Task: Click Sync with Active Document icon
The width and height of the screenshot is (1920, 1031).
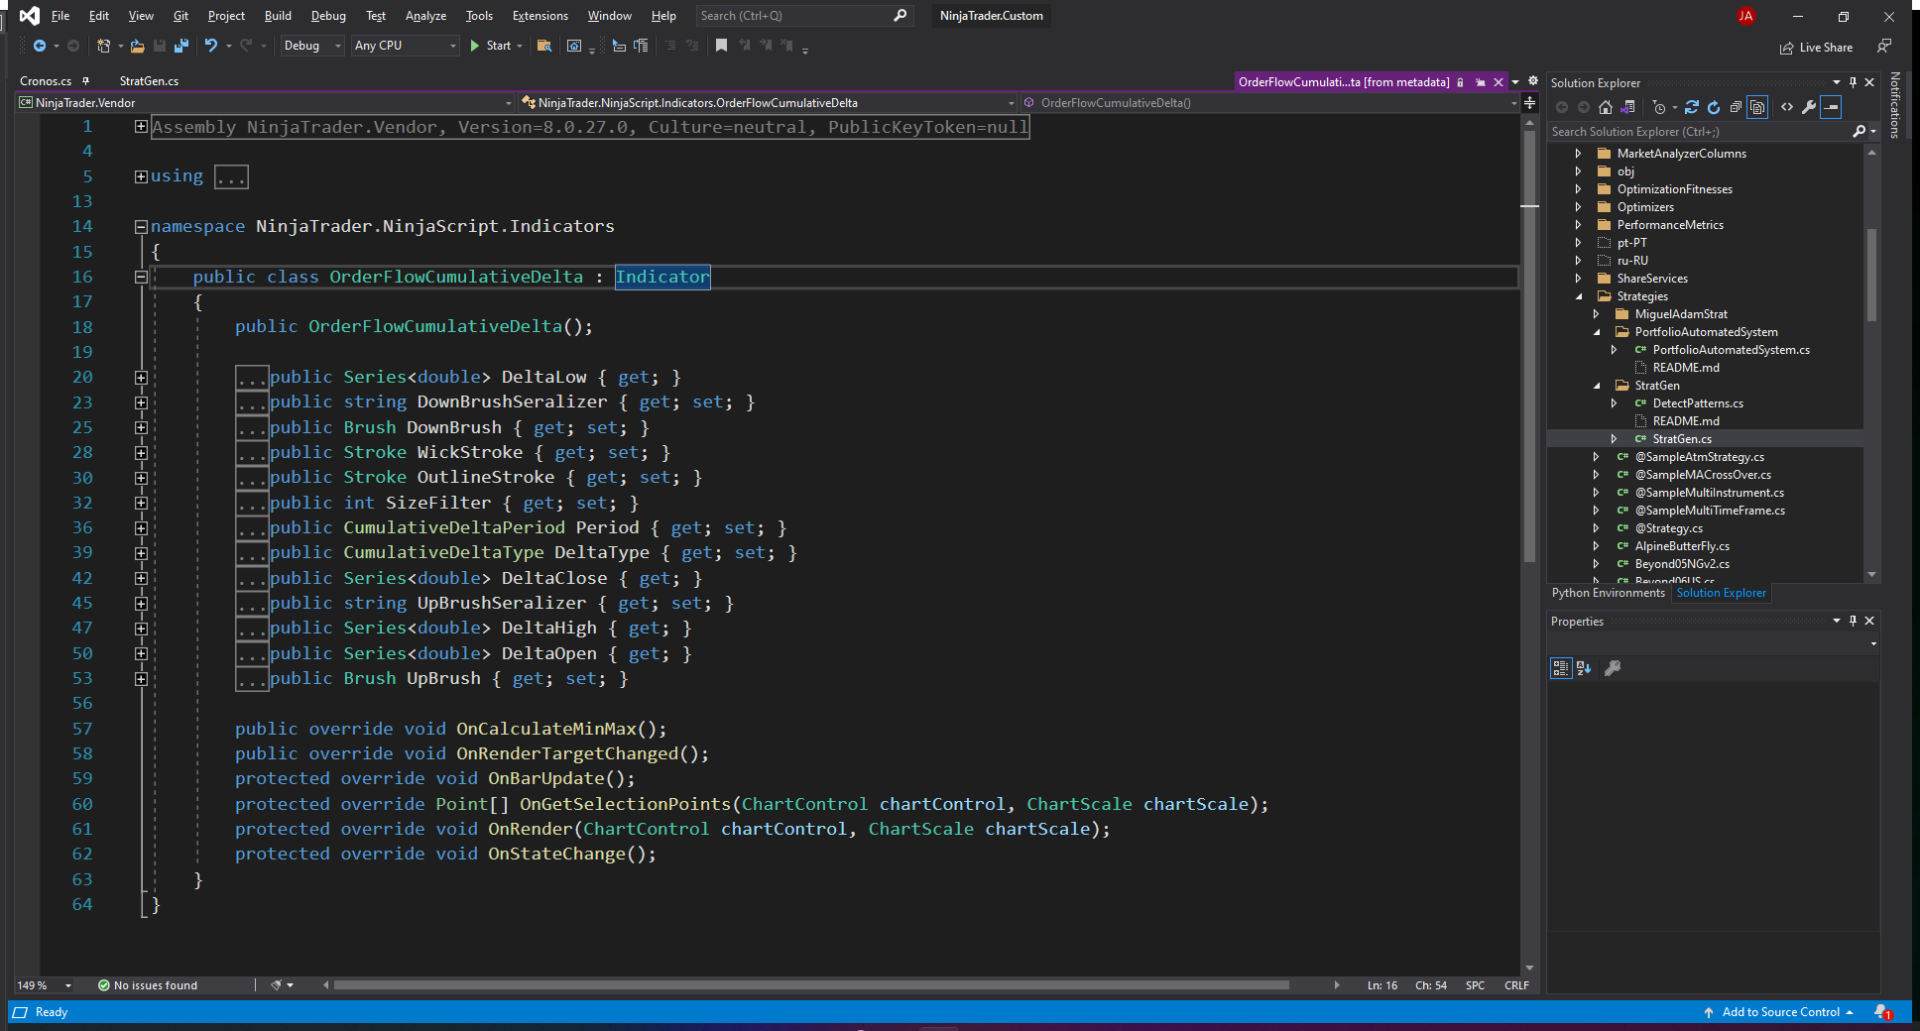Action: tap(1691, 107)
